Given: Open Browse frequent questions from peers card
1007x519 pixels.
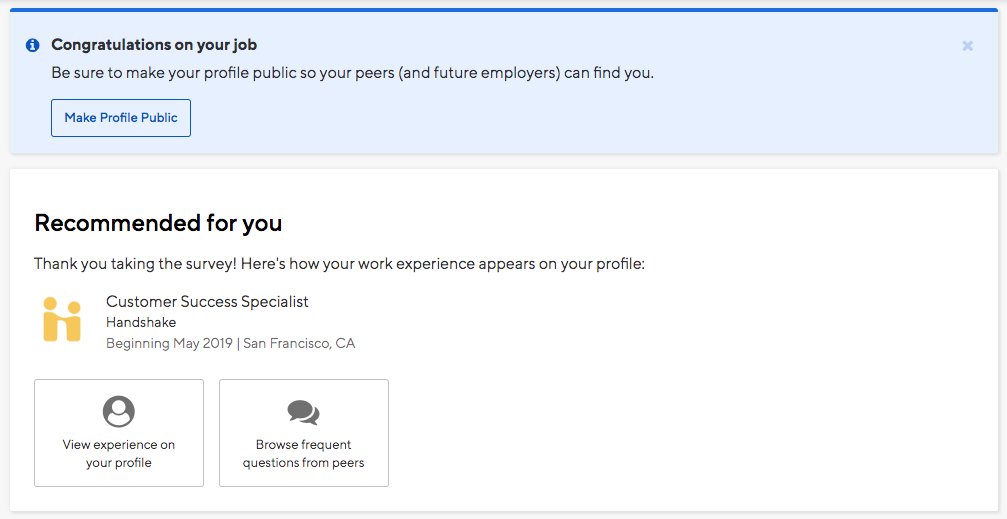Looking at the screenshot, I should coord(304,433).
